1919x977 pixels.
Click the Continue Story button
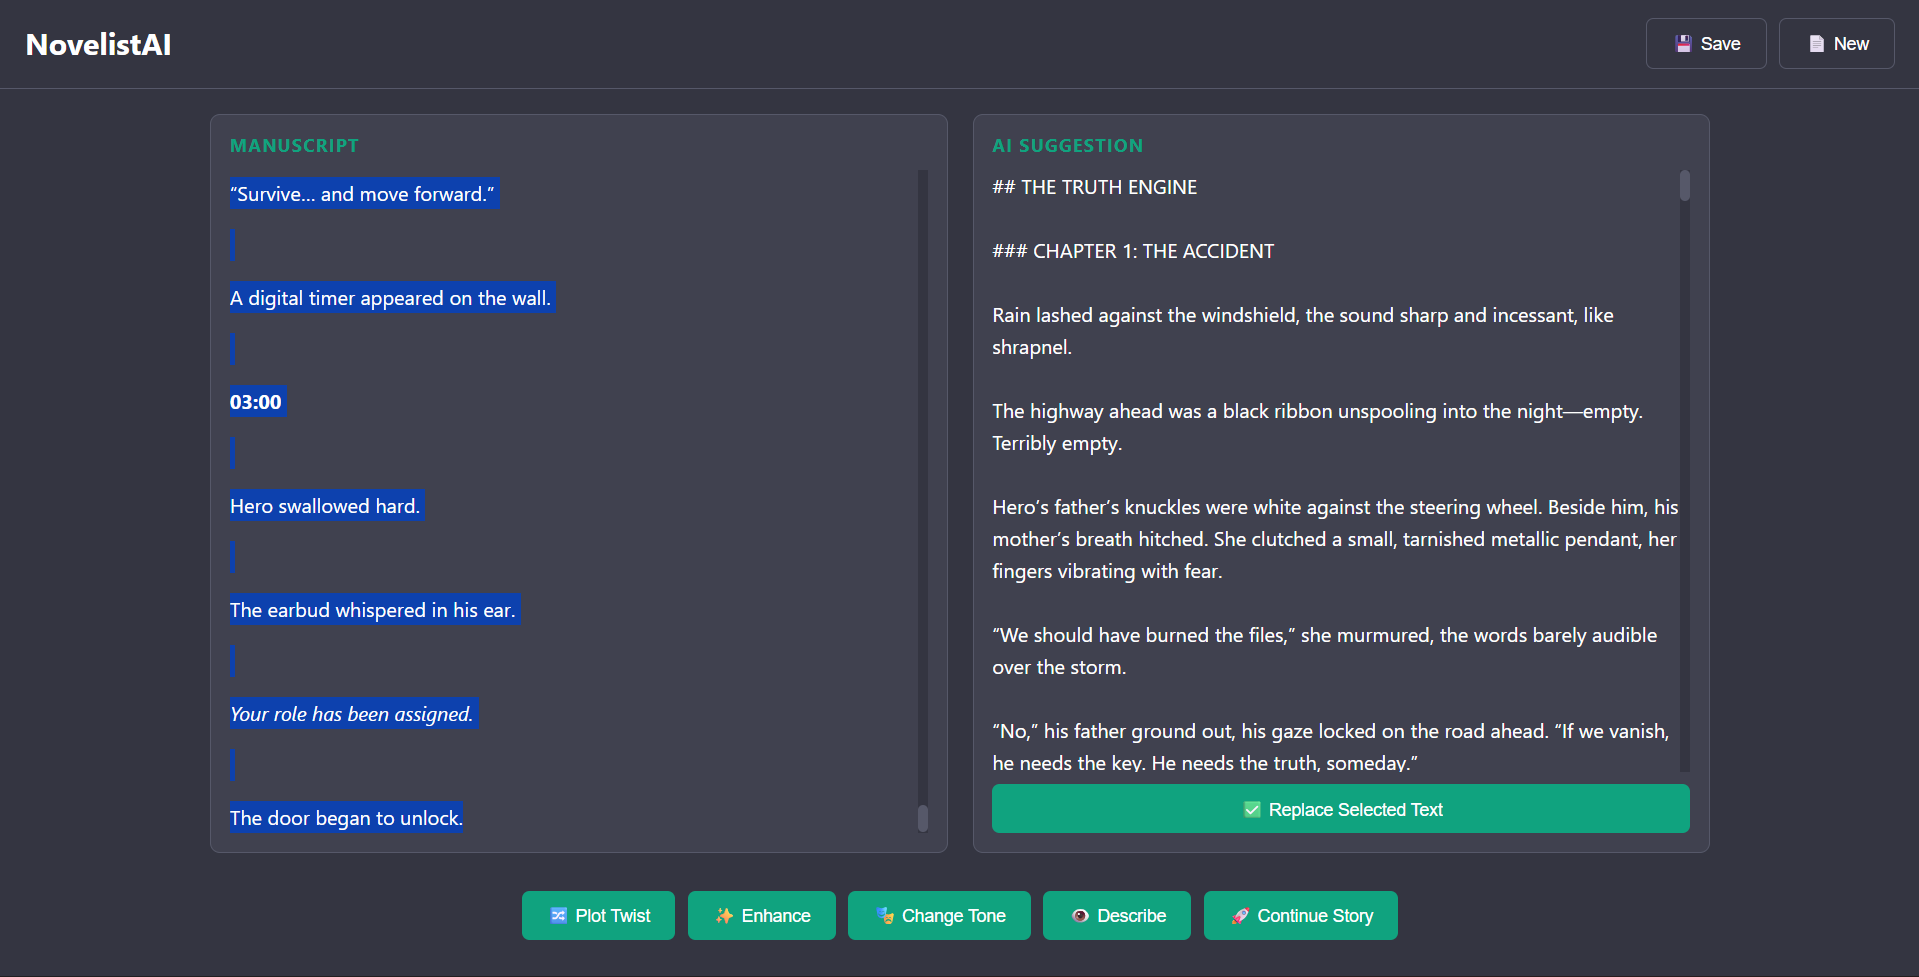coord(1300,916)
